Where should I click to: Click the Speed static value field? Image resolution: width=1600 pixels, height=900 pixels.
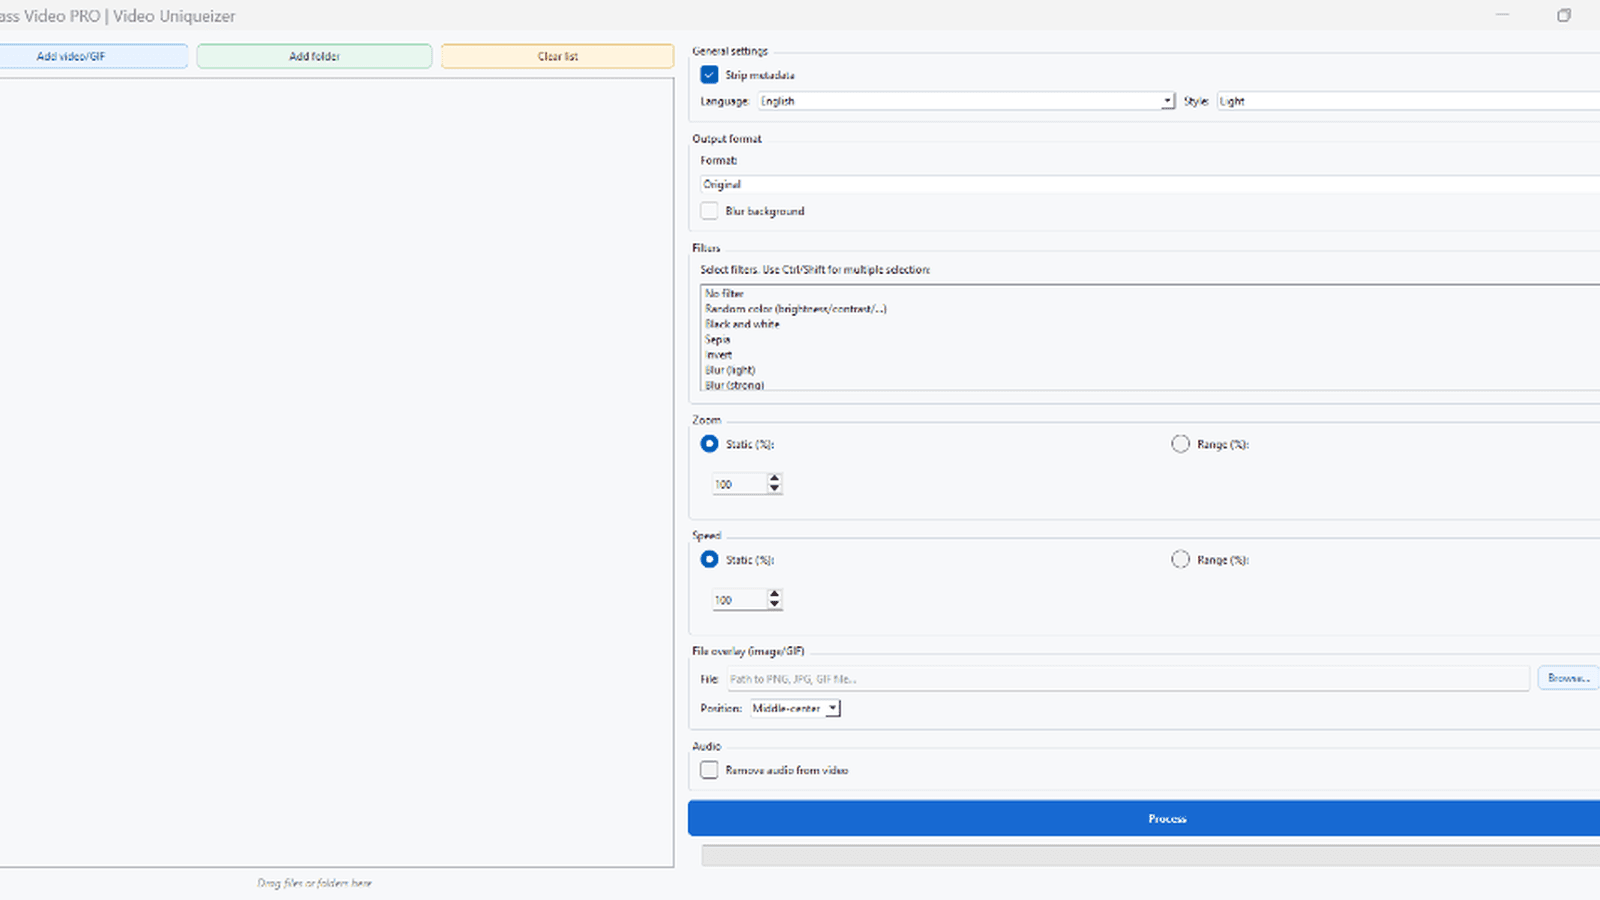pyautogui.click(x=739, y=600)
